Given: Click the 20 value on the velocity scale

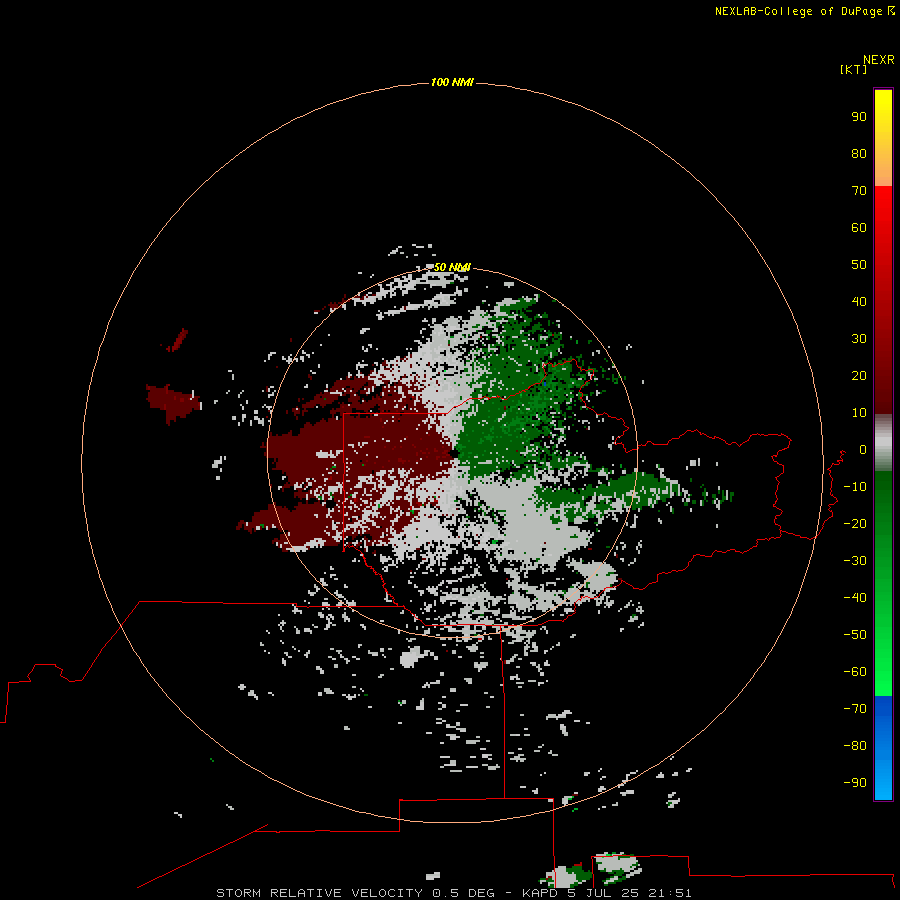Looking at the screenshot, I should (859, 376).
